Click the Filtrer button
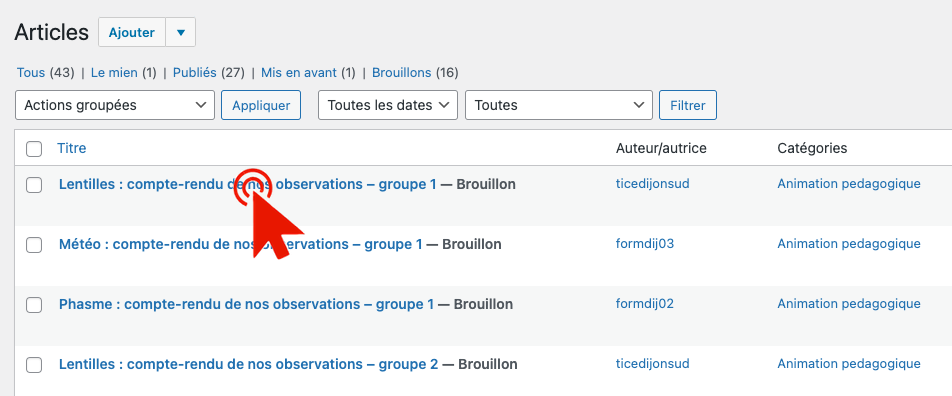 (x=688, y=105)
